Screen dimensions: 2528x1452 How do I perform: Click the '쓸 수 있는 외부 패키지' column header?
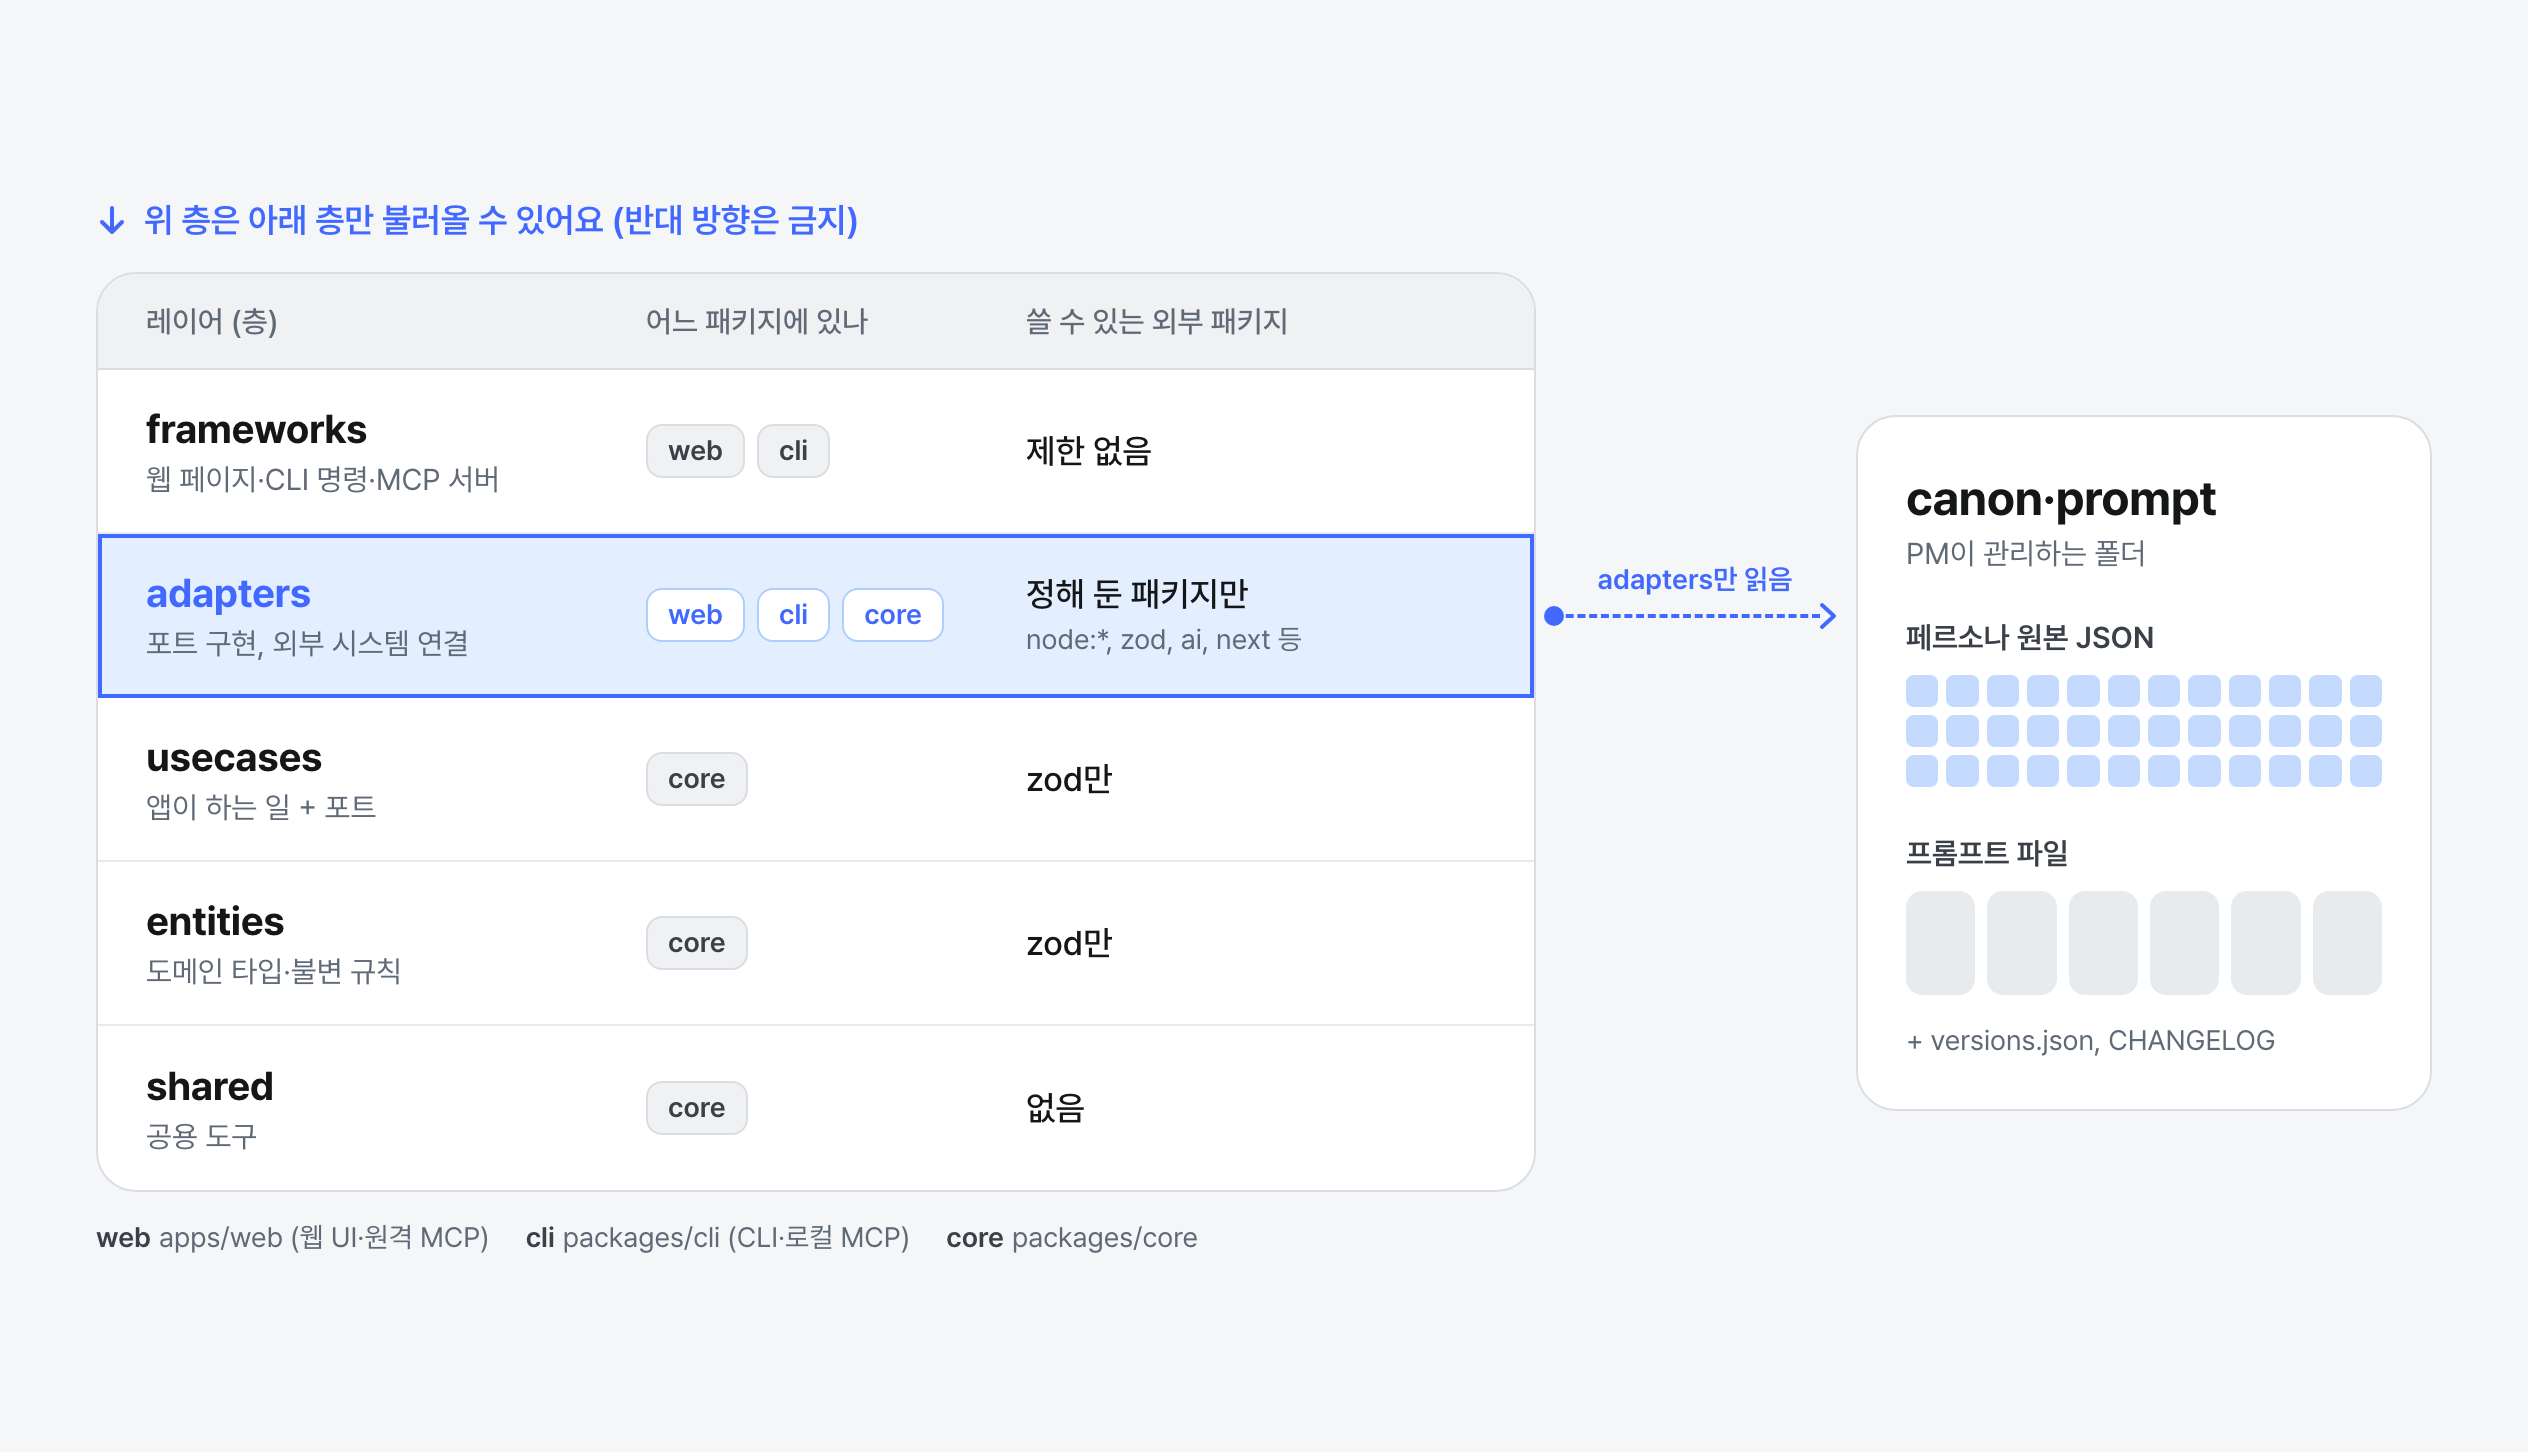[1157, 322]
